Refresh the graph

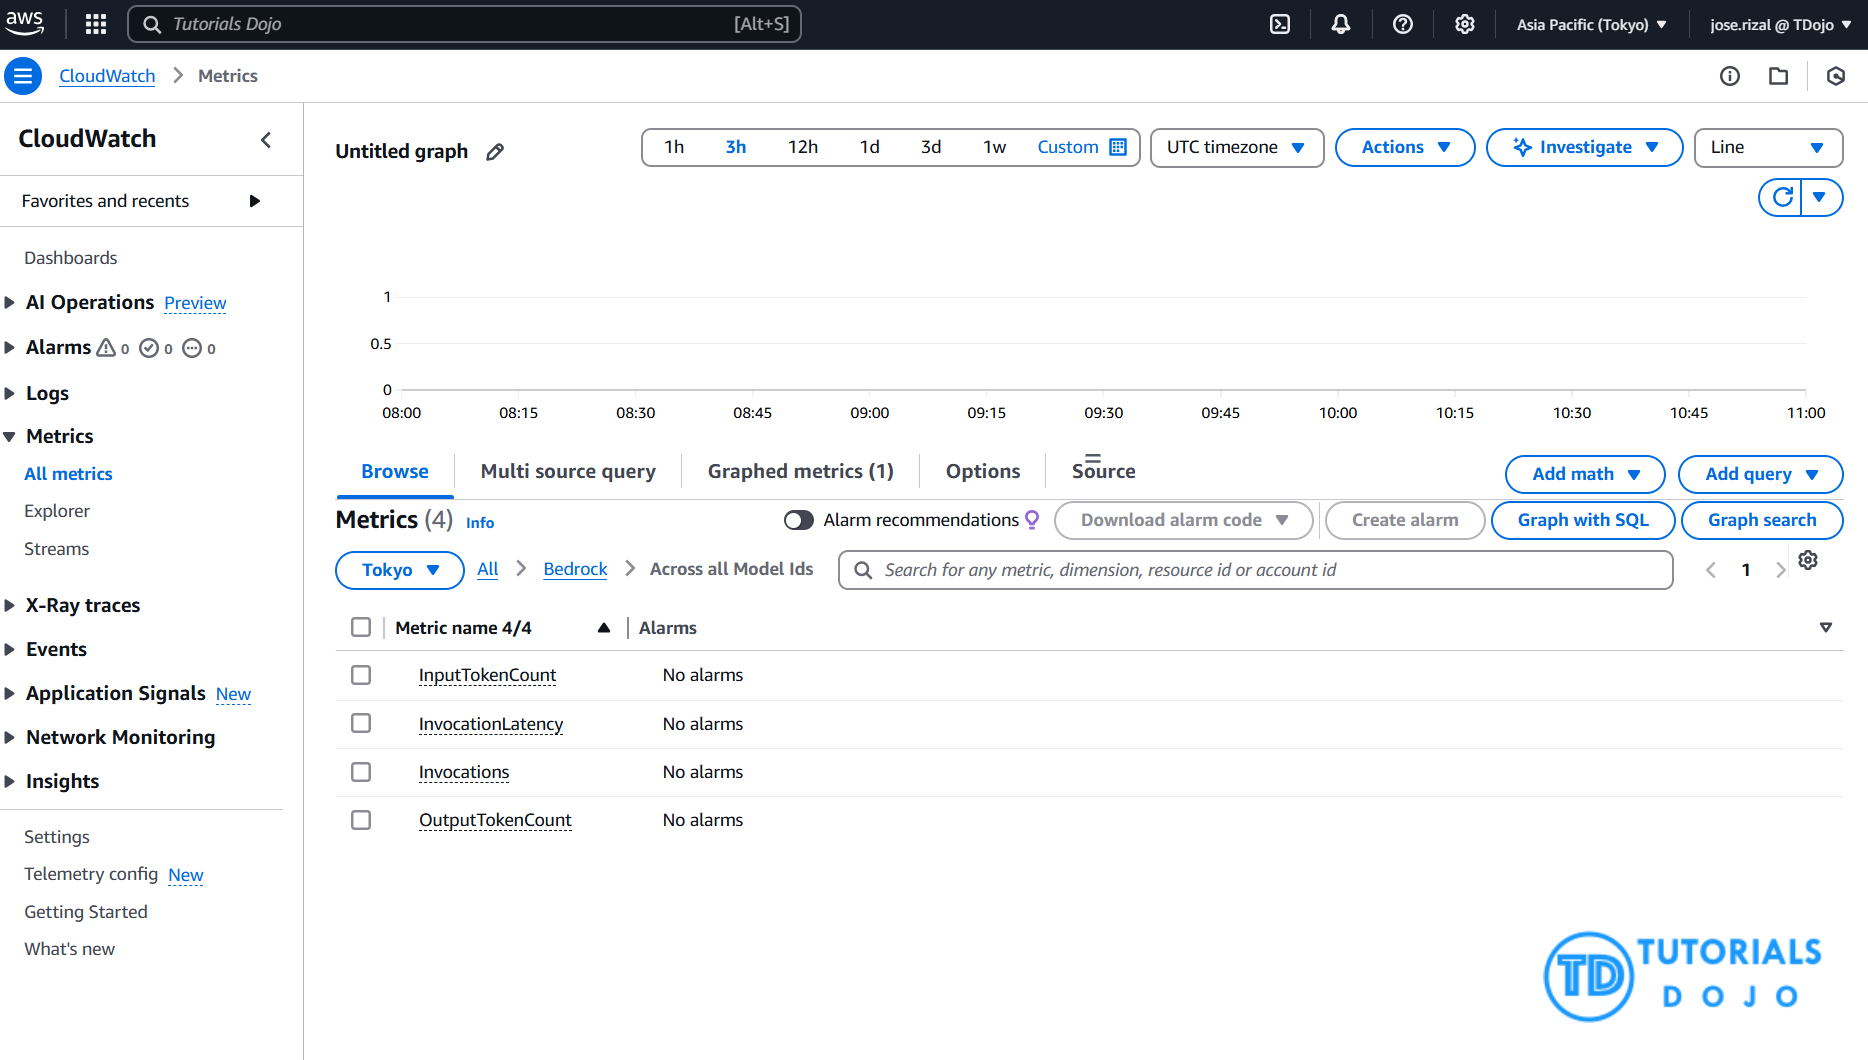[1781, 197]
